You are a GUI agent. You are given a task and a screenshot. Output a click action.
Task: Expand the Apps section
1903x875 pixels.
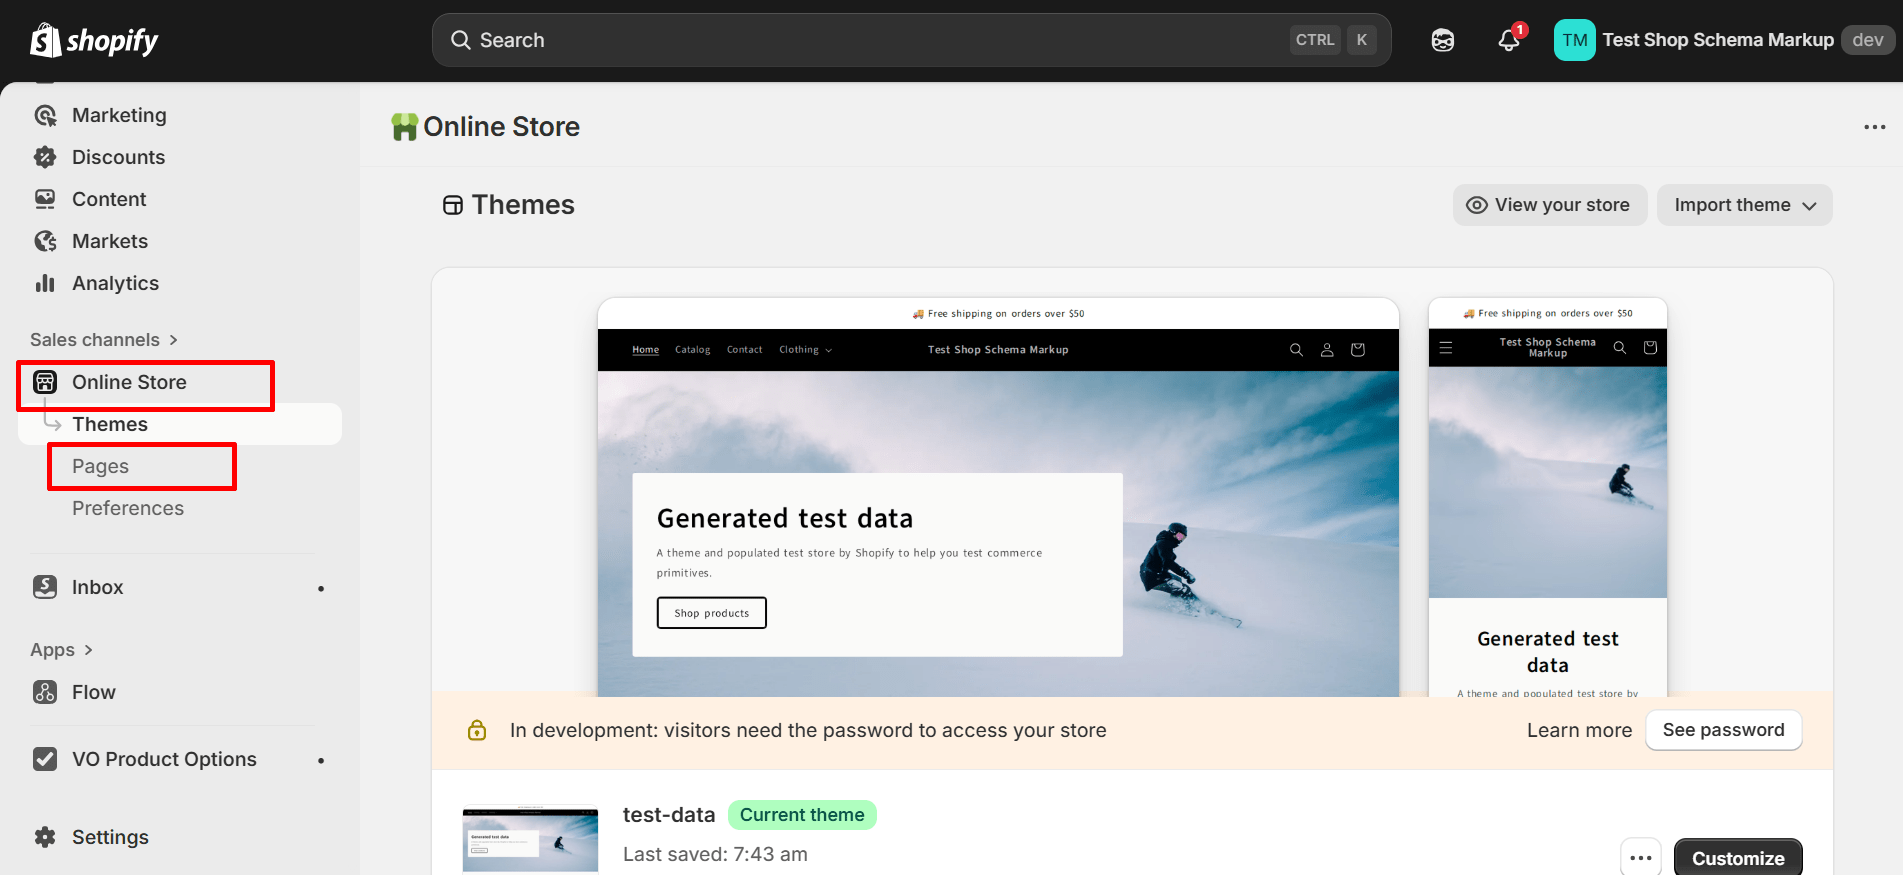[61, 650]
